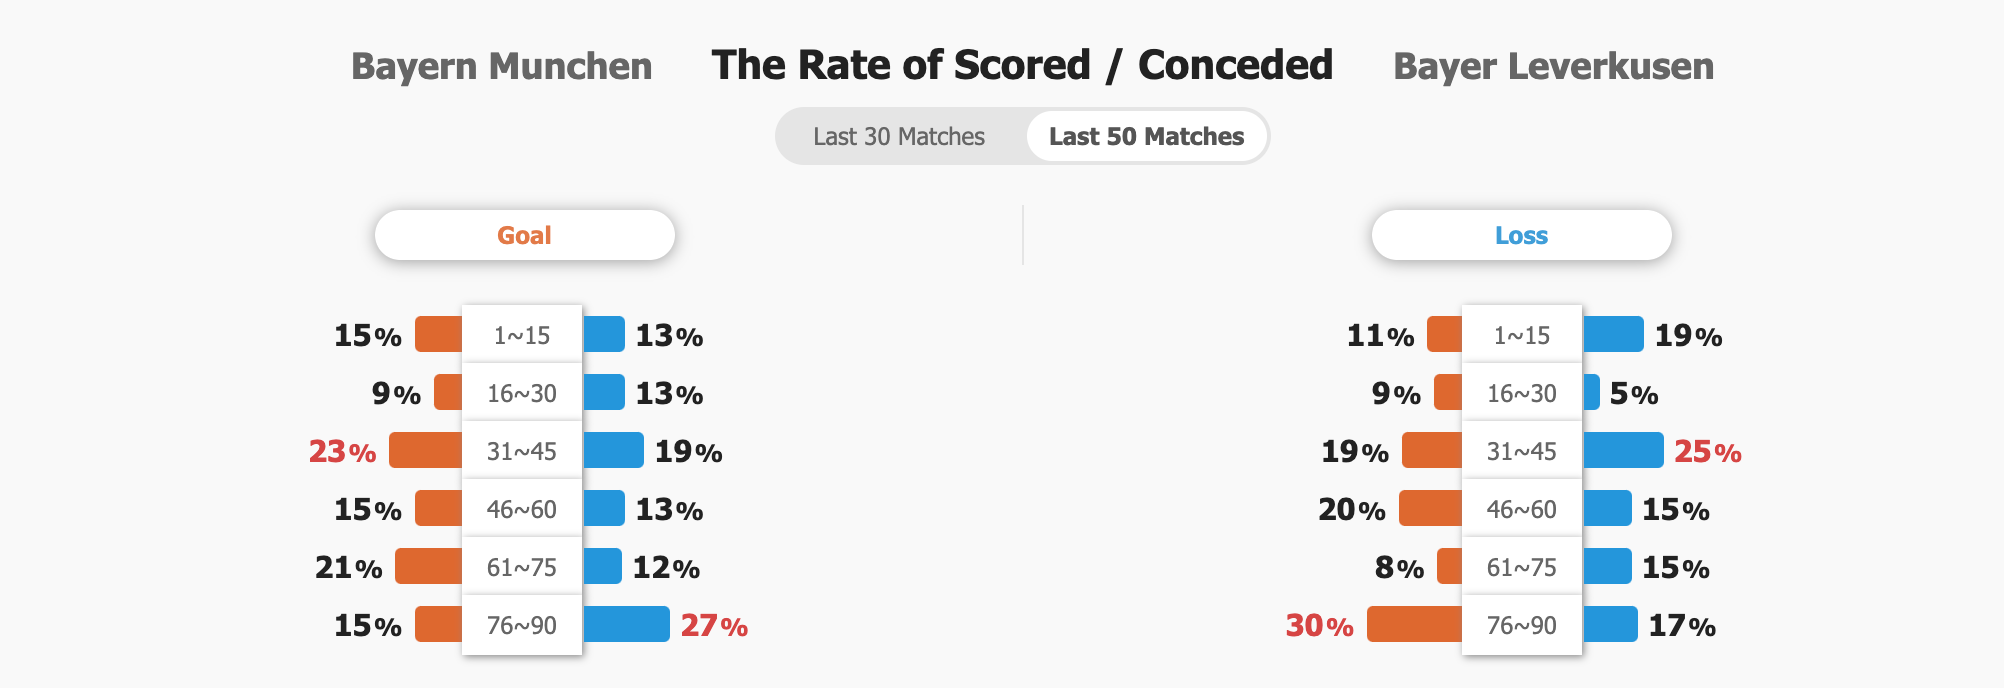The height and width of the screenshot is (688, 2004).
Task: Switch to Last 30 Matches view
Action: tap(899, 137)
